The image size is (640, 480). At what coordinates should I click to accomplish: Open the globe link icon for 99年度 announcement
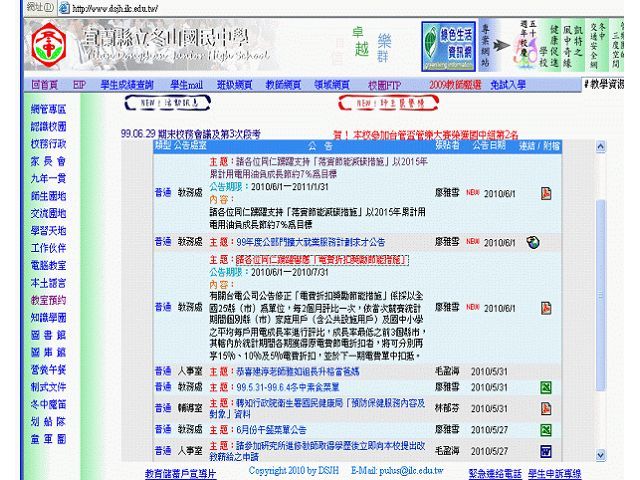coord(533,242)
